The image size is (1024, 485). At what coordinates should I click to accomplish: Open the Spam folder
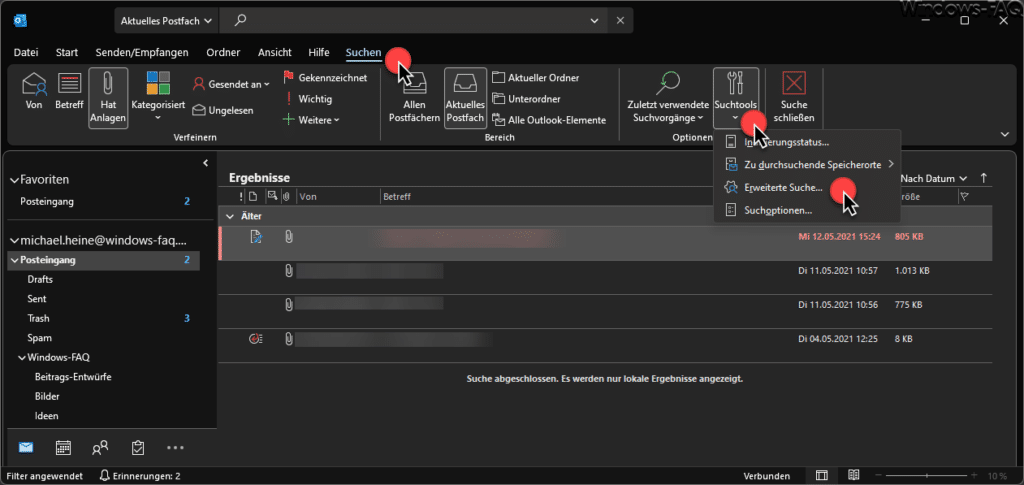click(39, 338)
